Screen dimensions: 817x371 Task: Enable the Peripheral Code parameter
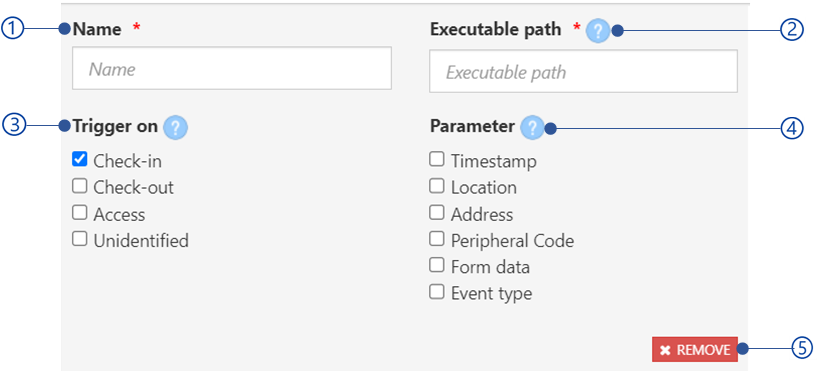click(x=437, y=239)
